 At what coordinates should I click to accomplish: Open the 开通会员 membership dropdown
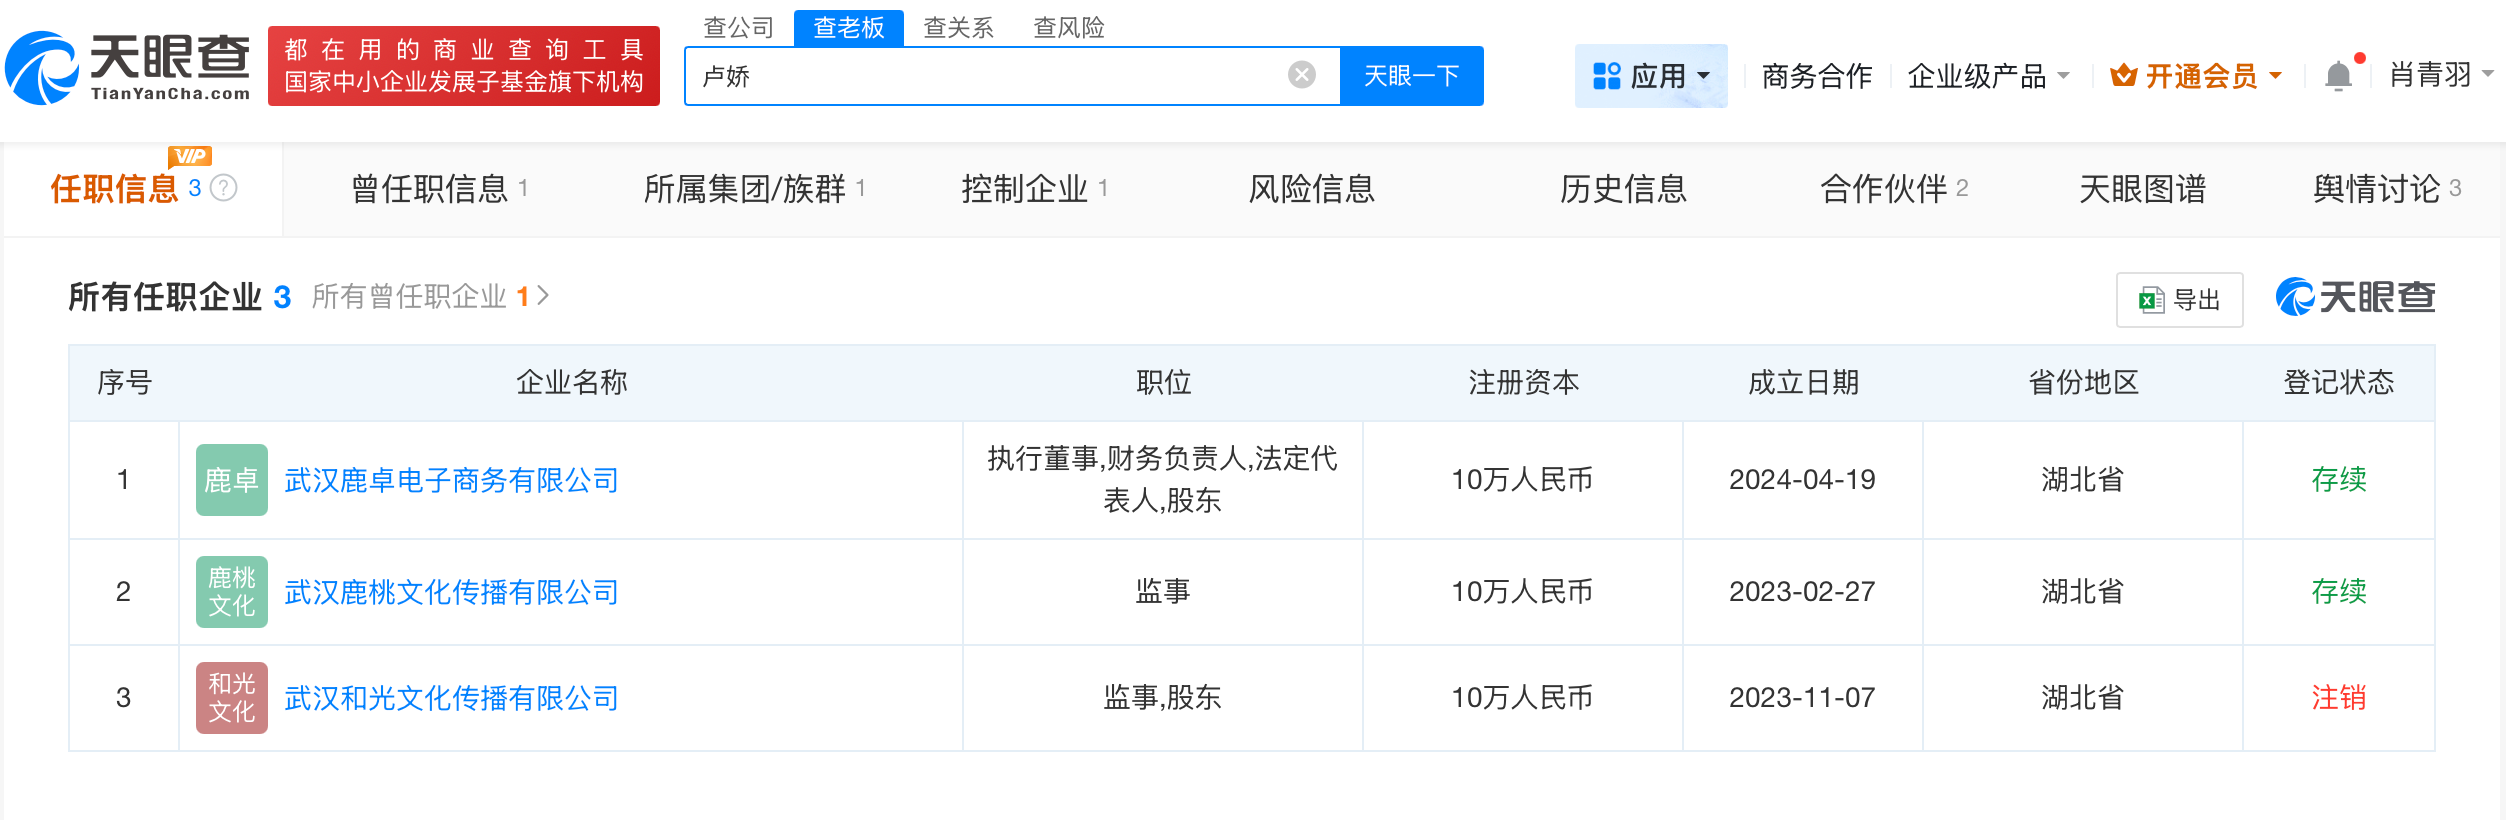(x=2196, y=76)
